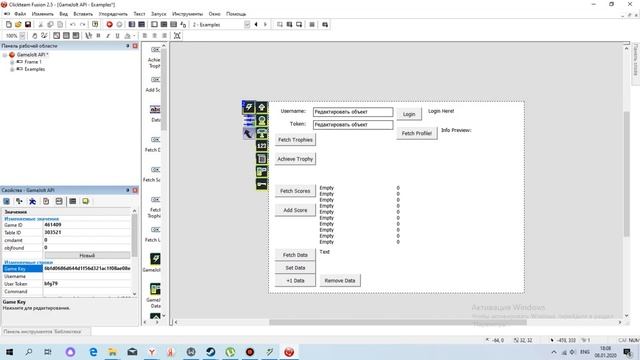Open Edge browser from the taskbar
The height and width of the screenshot is (360, 640).
tap(93, 352)
